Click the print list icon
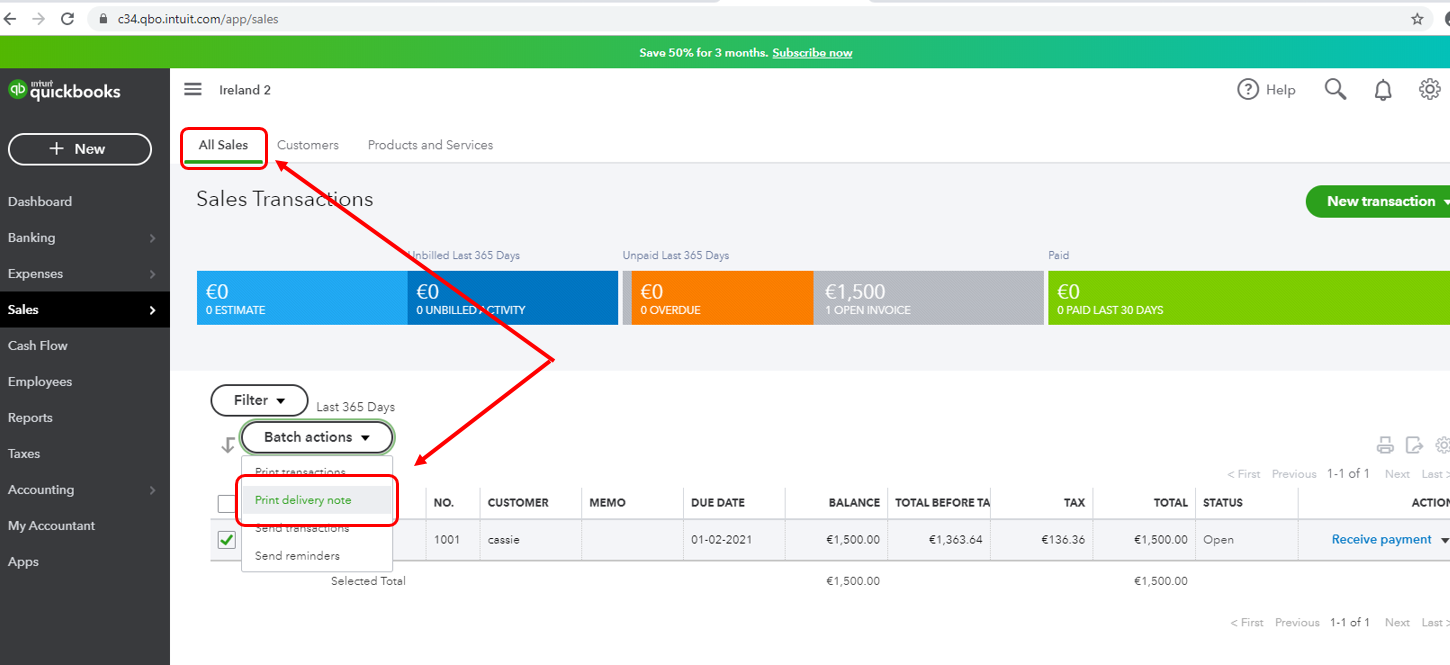1450x665 pixels. click(x=1385, y=445)
